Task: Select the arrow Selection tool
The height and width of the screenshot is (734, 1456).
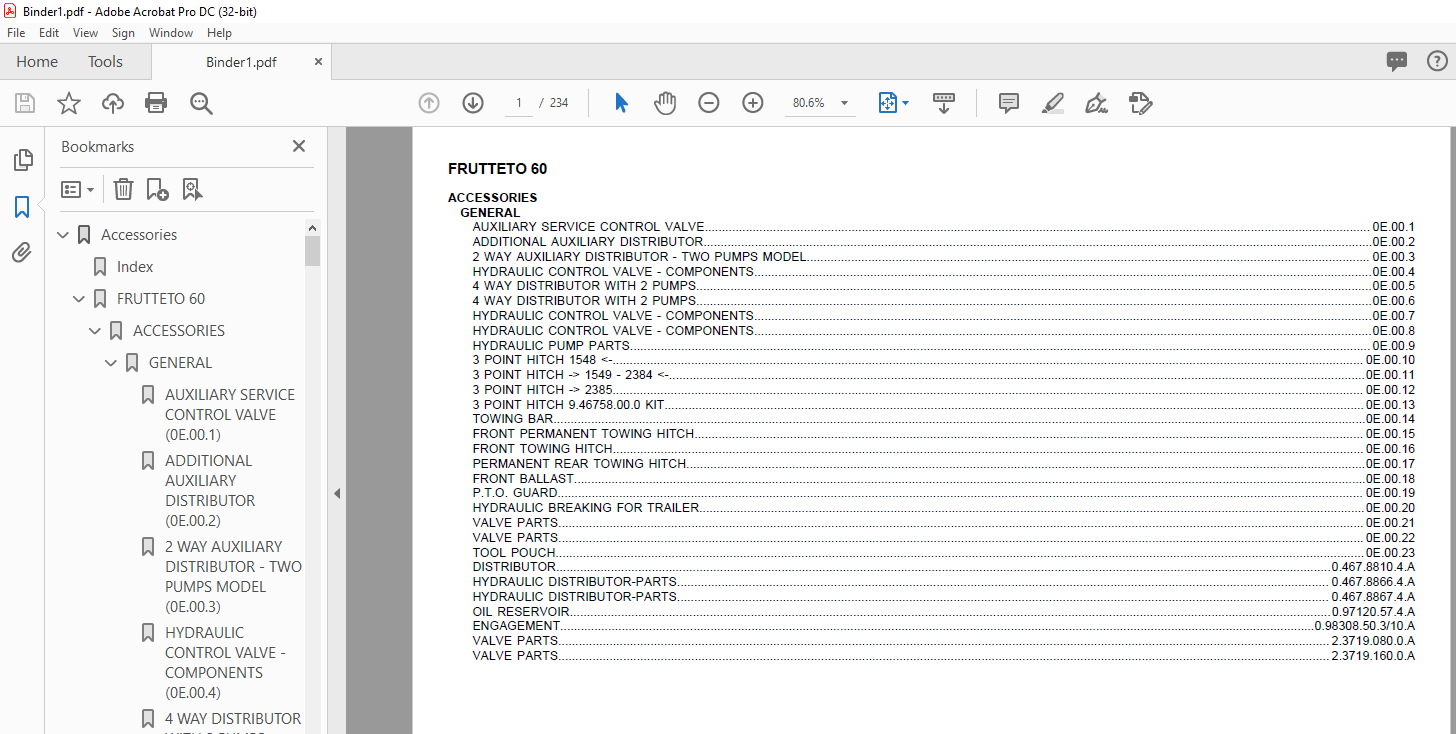Action: 621,103
